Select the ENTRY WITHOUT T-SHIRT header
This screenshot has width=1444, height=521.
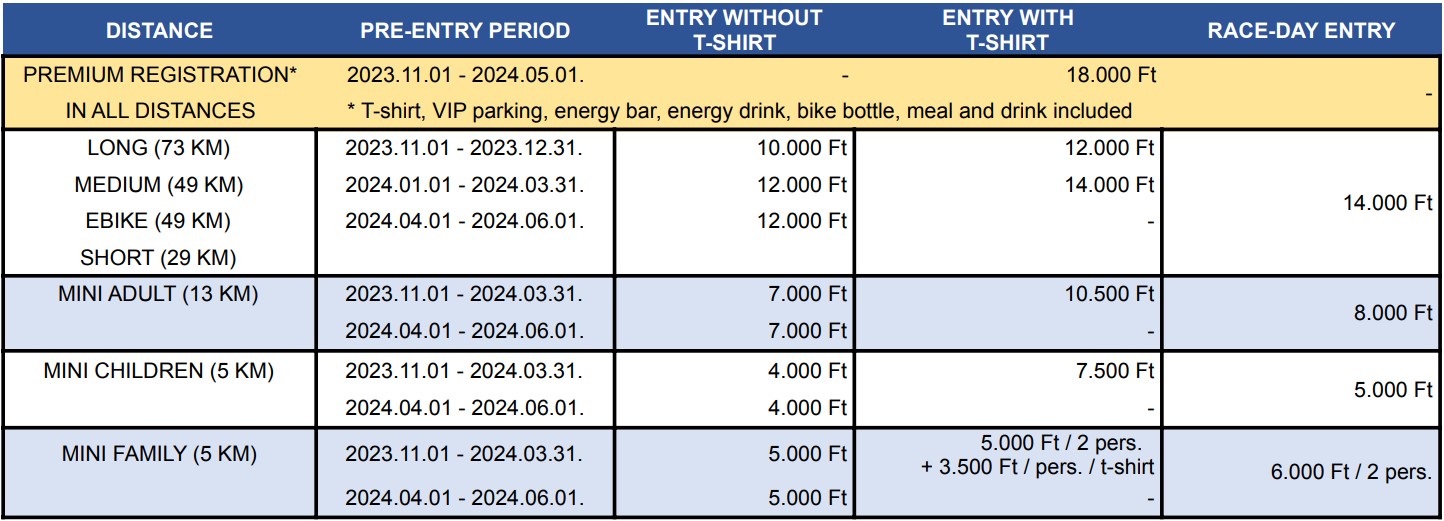[x=733, y=30]
